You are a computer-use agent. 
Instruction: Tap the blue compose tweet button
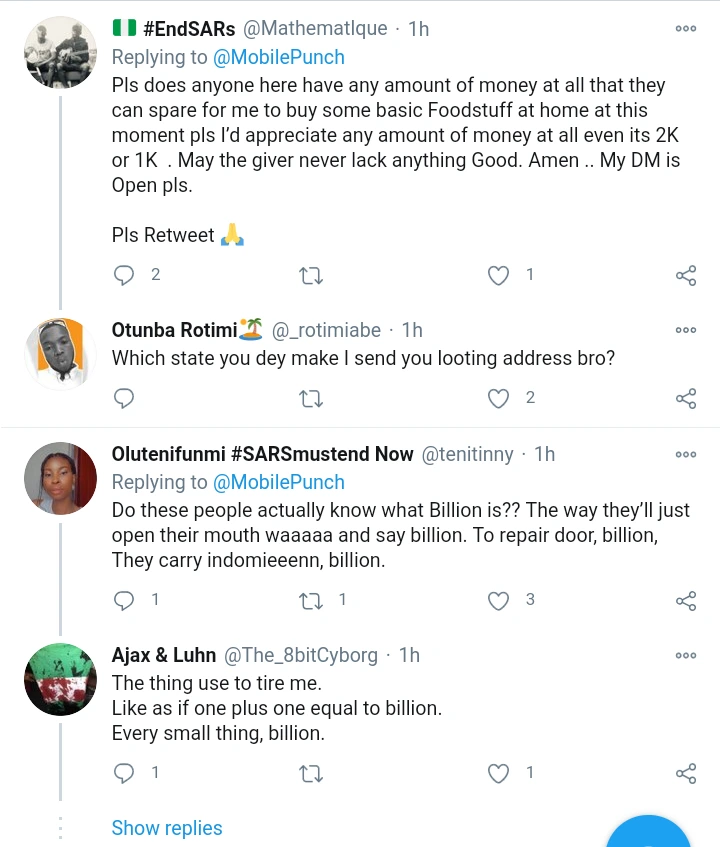(x=655, y=835)
